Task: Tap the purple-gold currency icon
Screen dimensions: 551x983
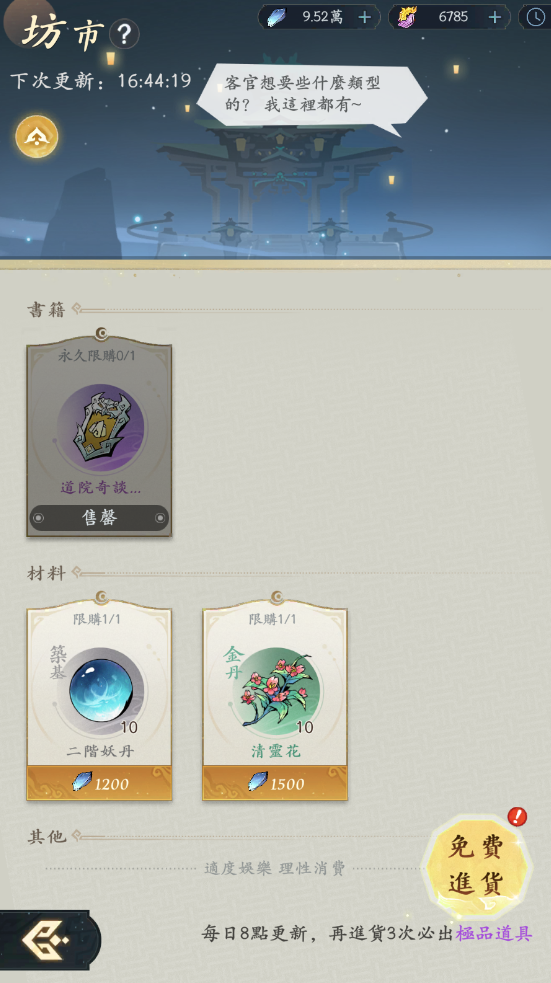Action: pyautogui.click(x=407, y=18)
